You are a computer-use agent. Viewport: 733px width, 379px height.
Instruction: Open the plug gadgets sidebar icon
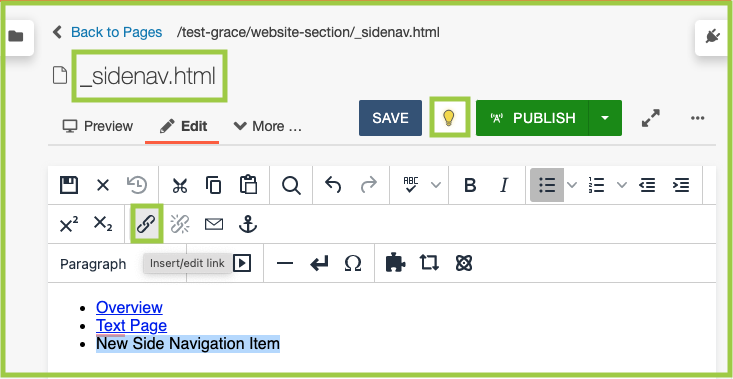pyautogui.click(x=712, y=36)
